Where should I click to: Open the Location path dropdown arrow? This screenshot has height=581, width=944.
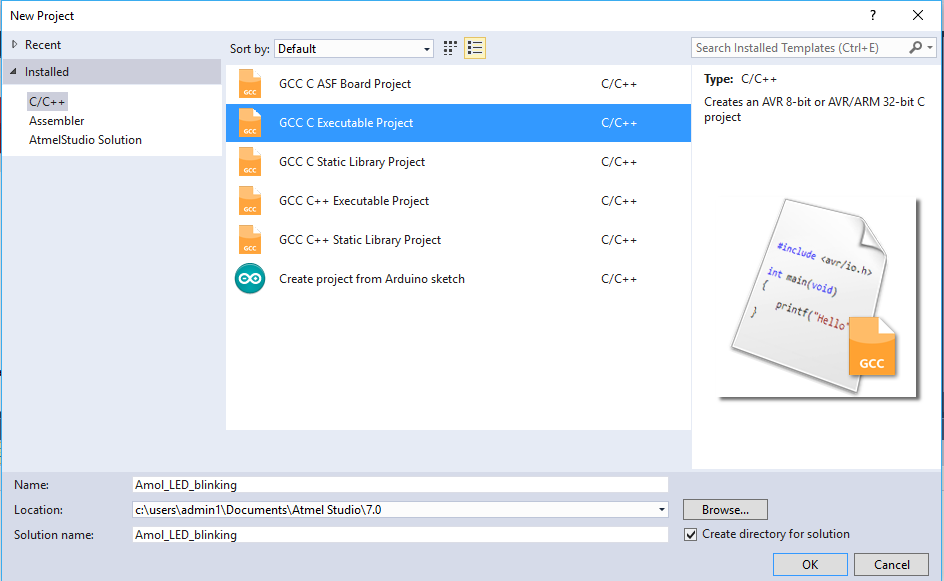tap(662, 510)
